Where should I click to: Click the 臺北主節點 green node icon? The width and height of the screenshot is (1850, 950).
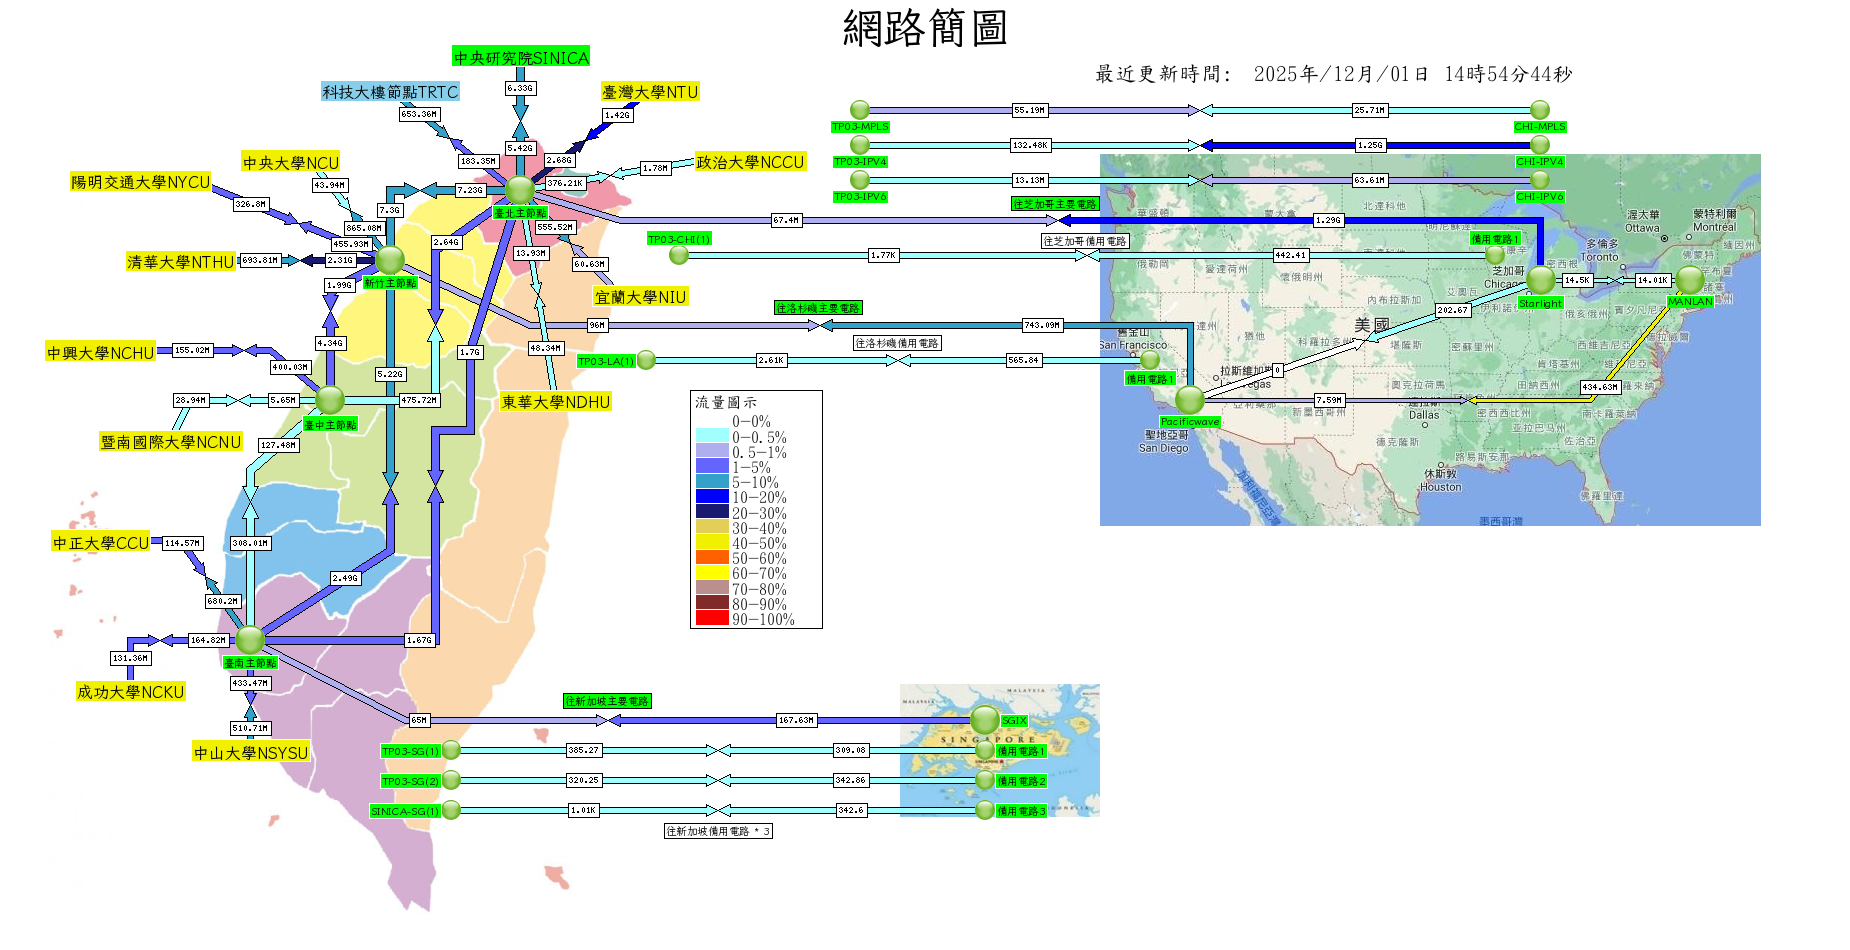tap(520, 189)
